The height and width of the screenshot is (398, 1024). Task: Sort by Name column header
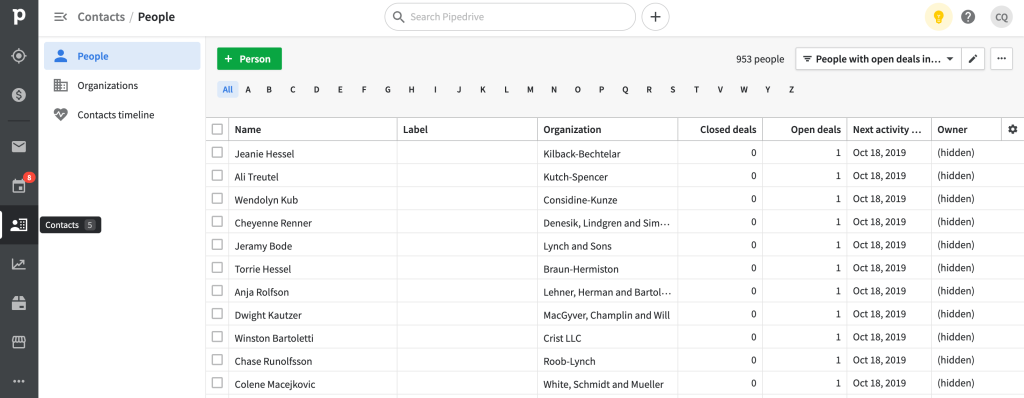313,129
